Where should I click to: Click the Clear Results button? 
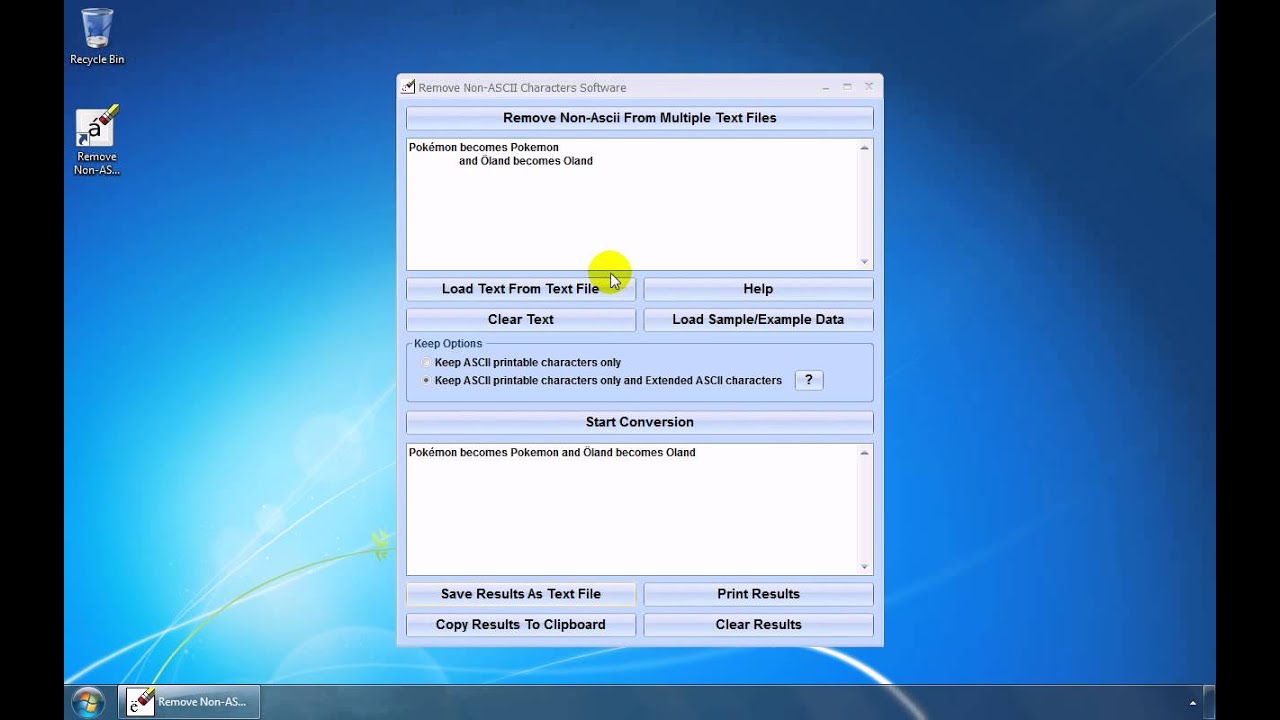[758, 625]
